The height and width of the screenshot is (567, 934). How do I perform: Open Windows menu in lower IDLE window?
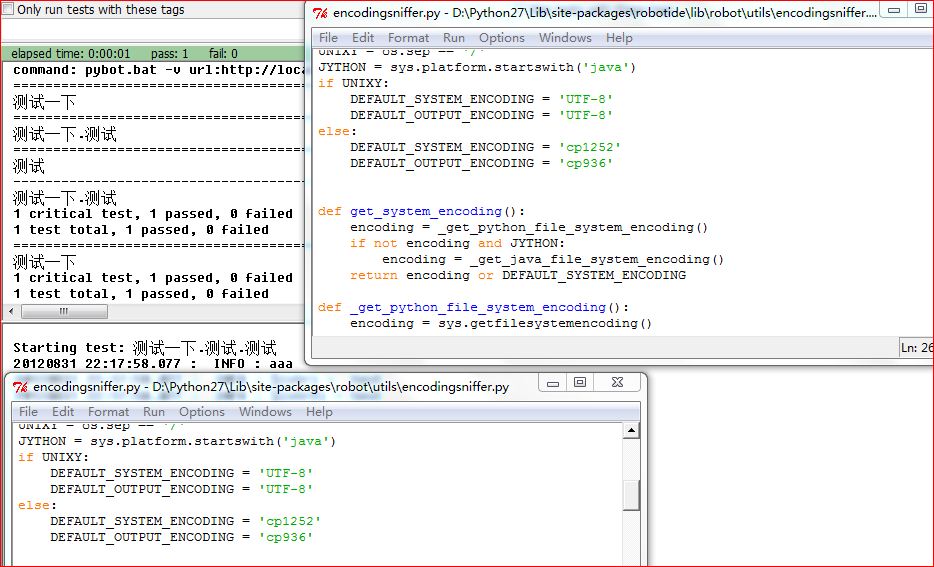265,412
